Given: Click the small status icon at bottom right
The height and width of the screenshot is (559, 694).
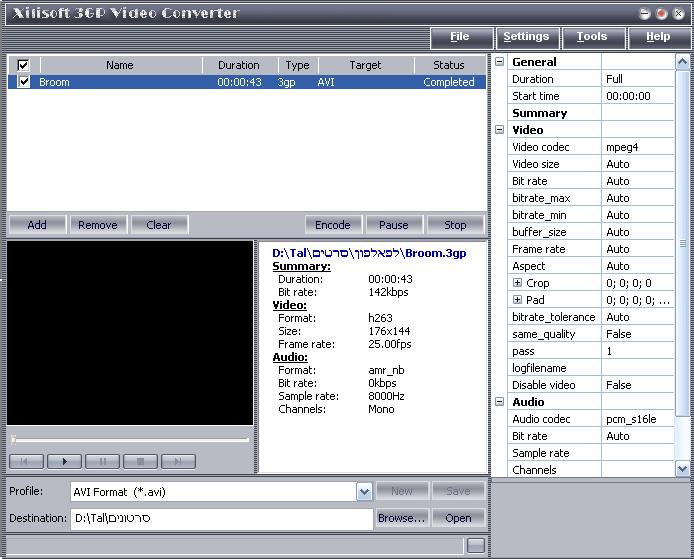Looking at the screenshot, I should pyautogui.click(x=476, y=545).
